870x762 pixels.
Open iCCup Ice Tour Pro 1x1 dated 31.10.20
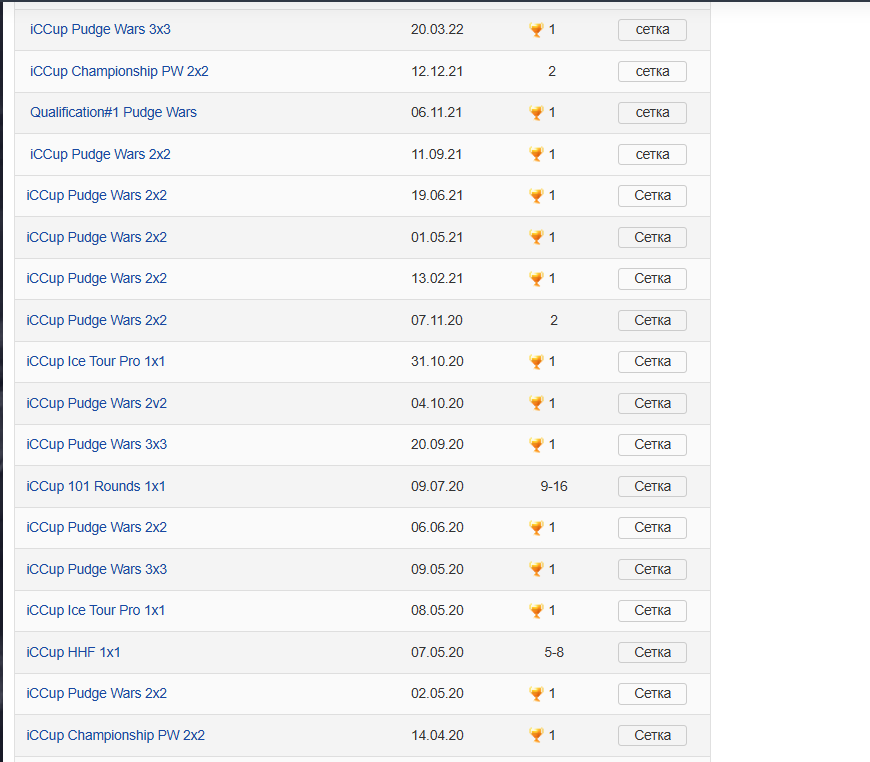(95, 361)
